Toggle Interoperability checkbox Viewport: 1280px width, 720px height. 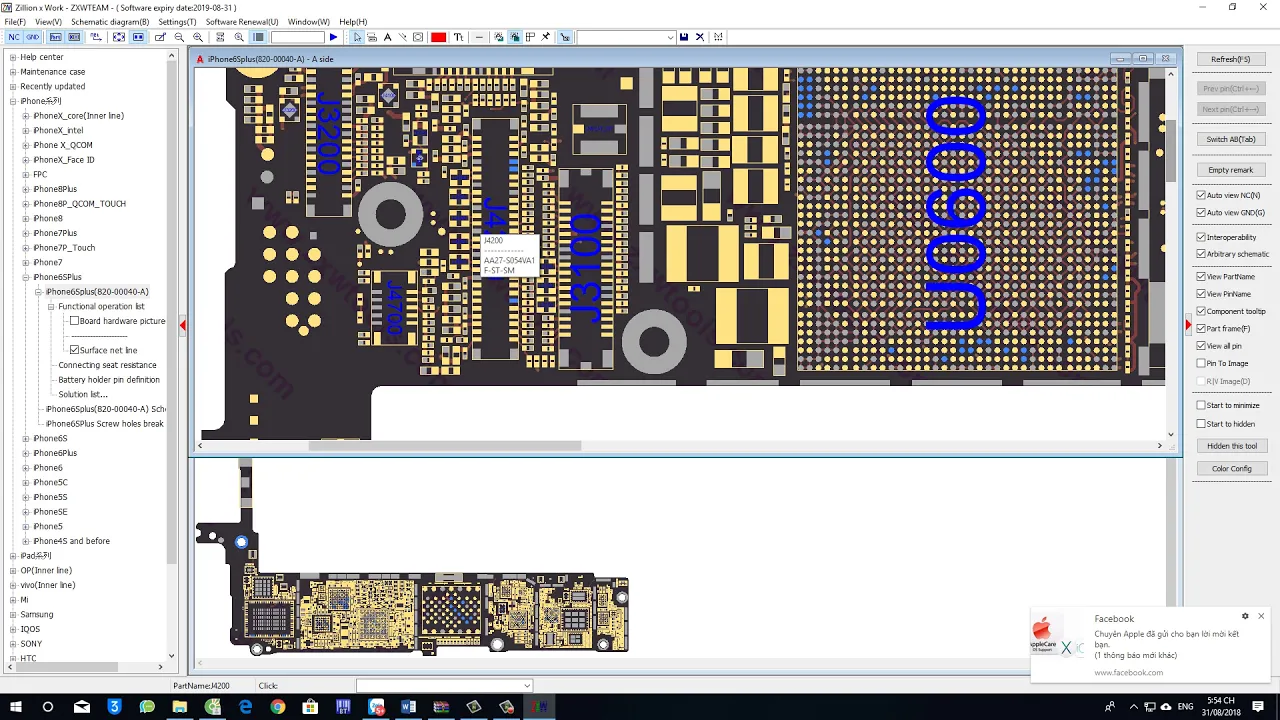click(1201, 237)
